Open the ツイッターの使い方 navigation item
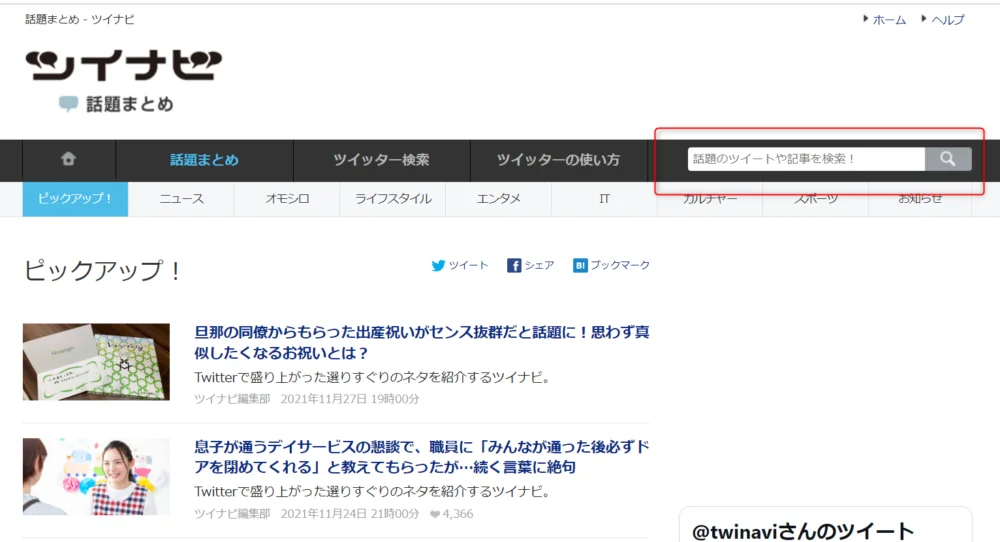This screenshot has width=1000, height=542. (559, 159)
